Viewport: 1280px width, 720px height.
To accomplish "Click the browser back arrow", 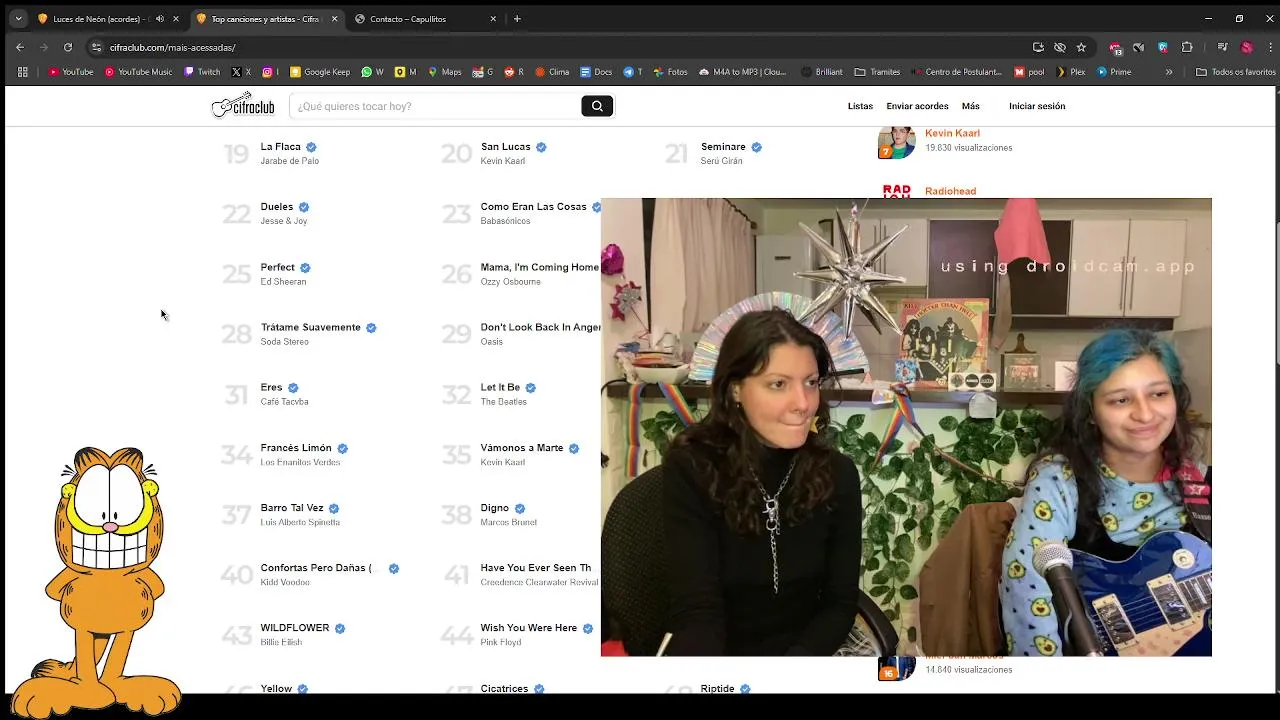I will (20, 47).
